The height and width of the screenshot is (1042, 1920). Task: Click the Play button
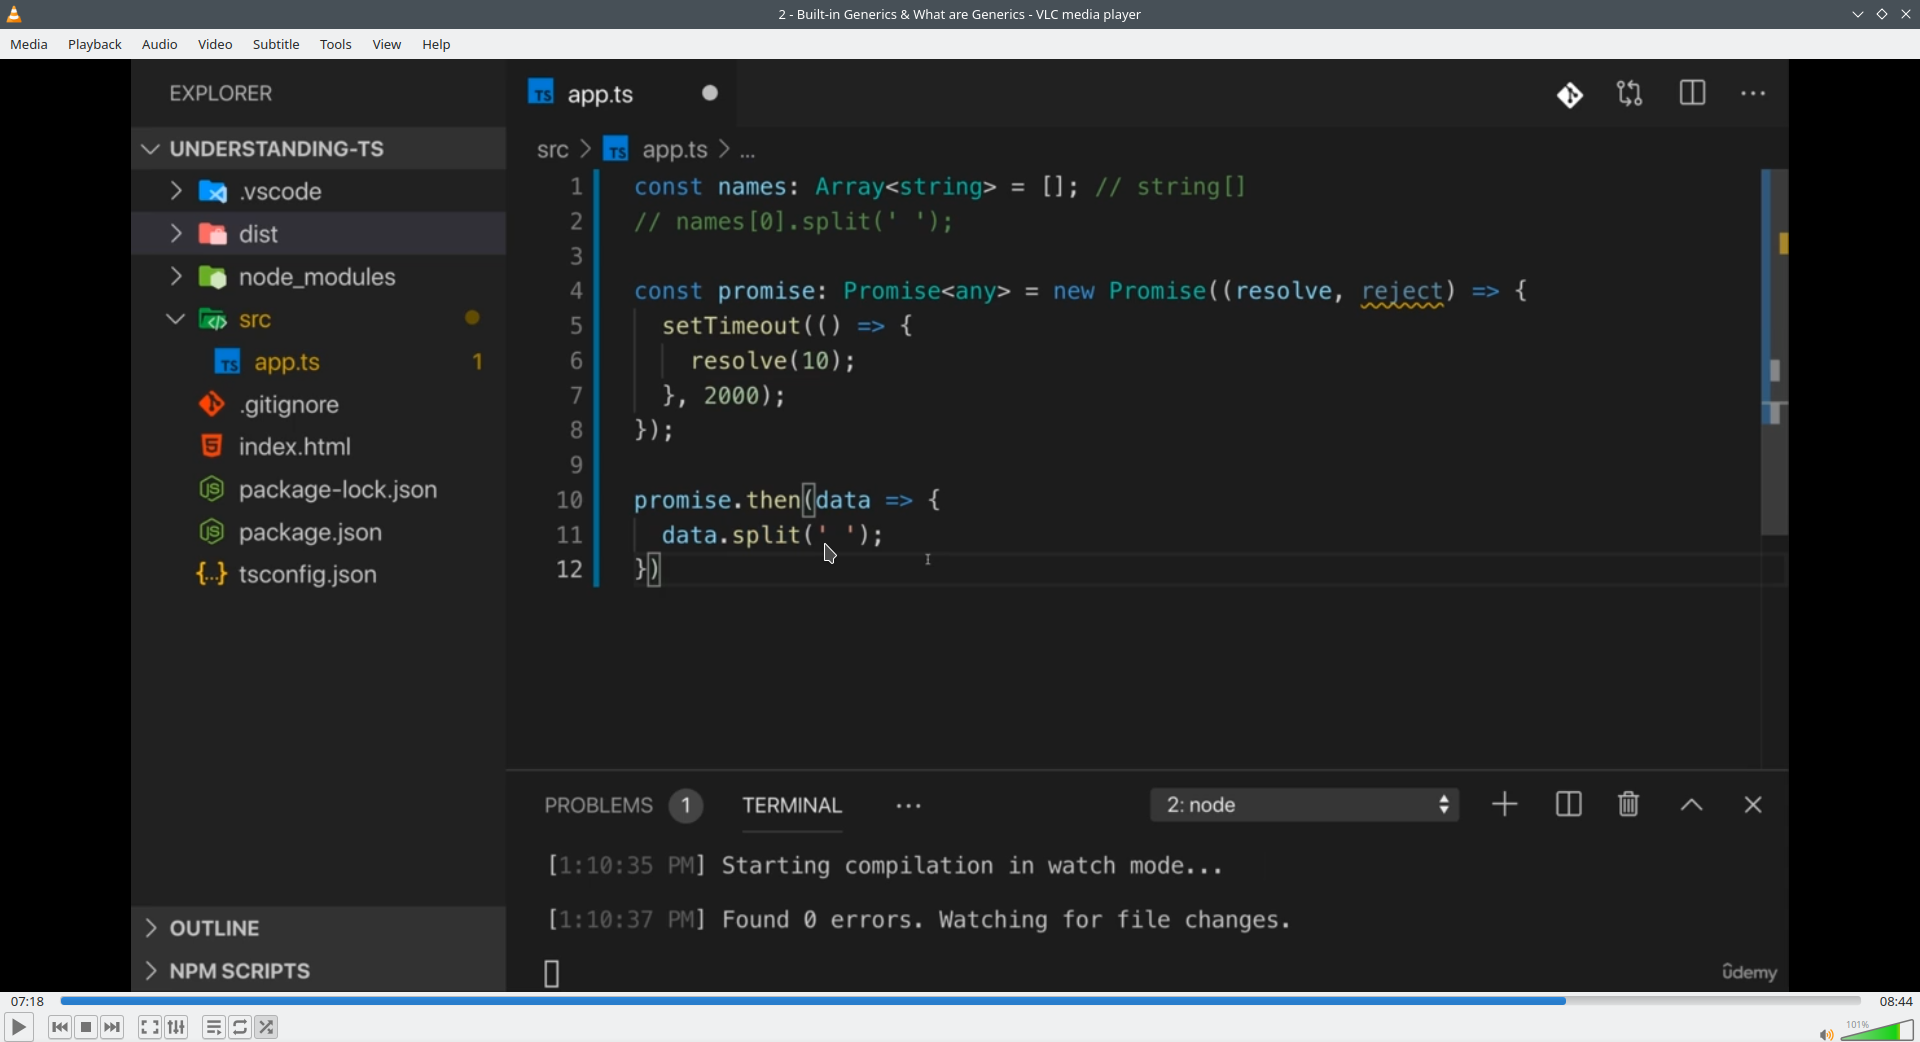tap(19, 1027)
